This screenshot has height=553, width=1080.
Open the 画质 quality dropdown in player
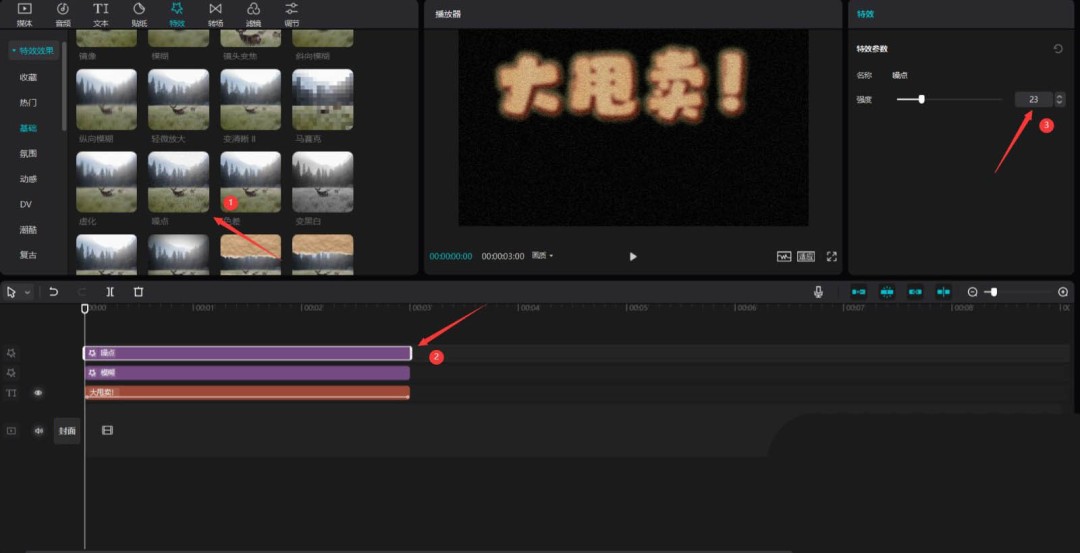tap(542, 255)
